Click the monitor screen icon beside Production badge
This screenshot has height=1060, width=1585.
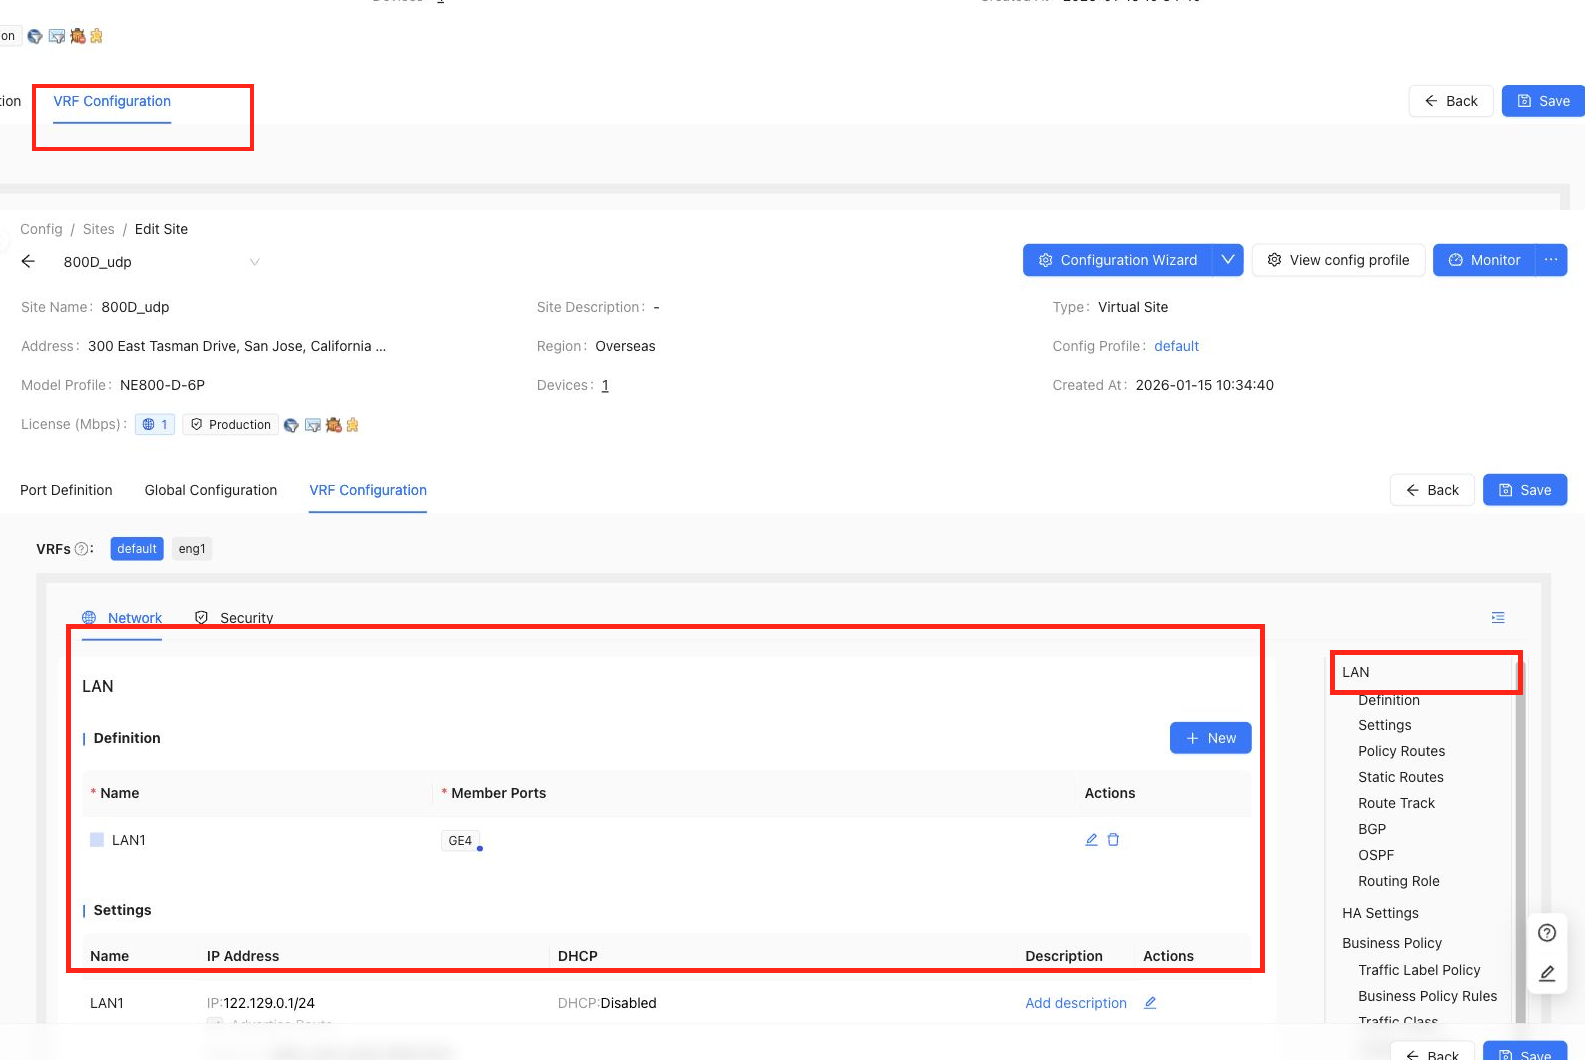pyautogui.click(x=313, y=425)
